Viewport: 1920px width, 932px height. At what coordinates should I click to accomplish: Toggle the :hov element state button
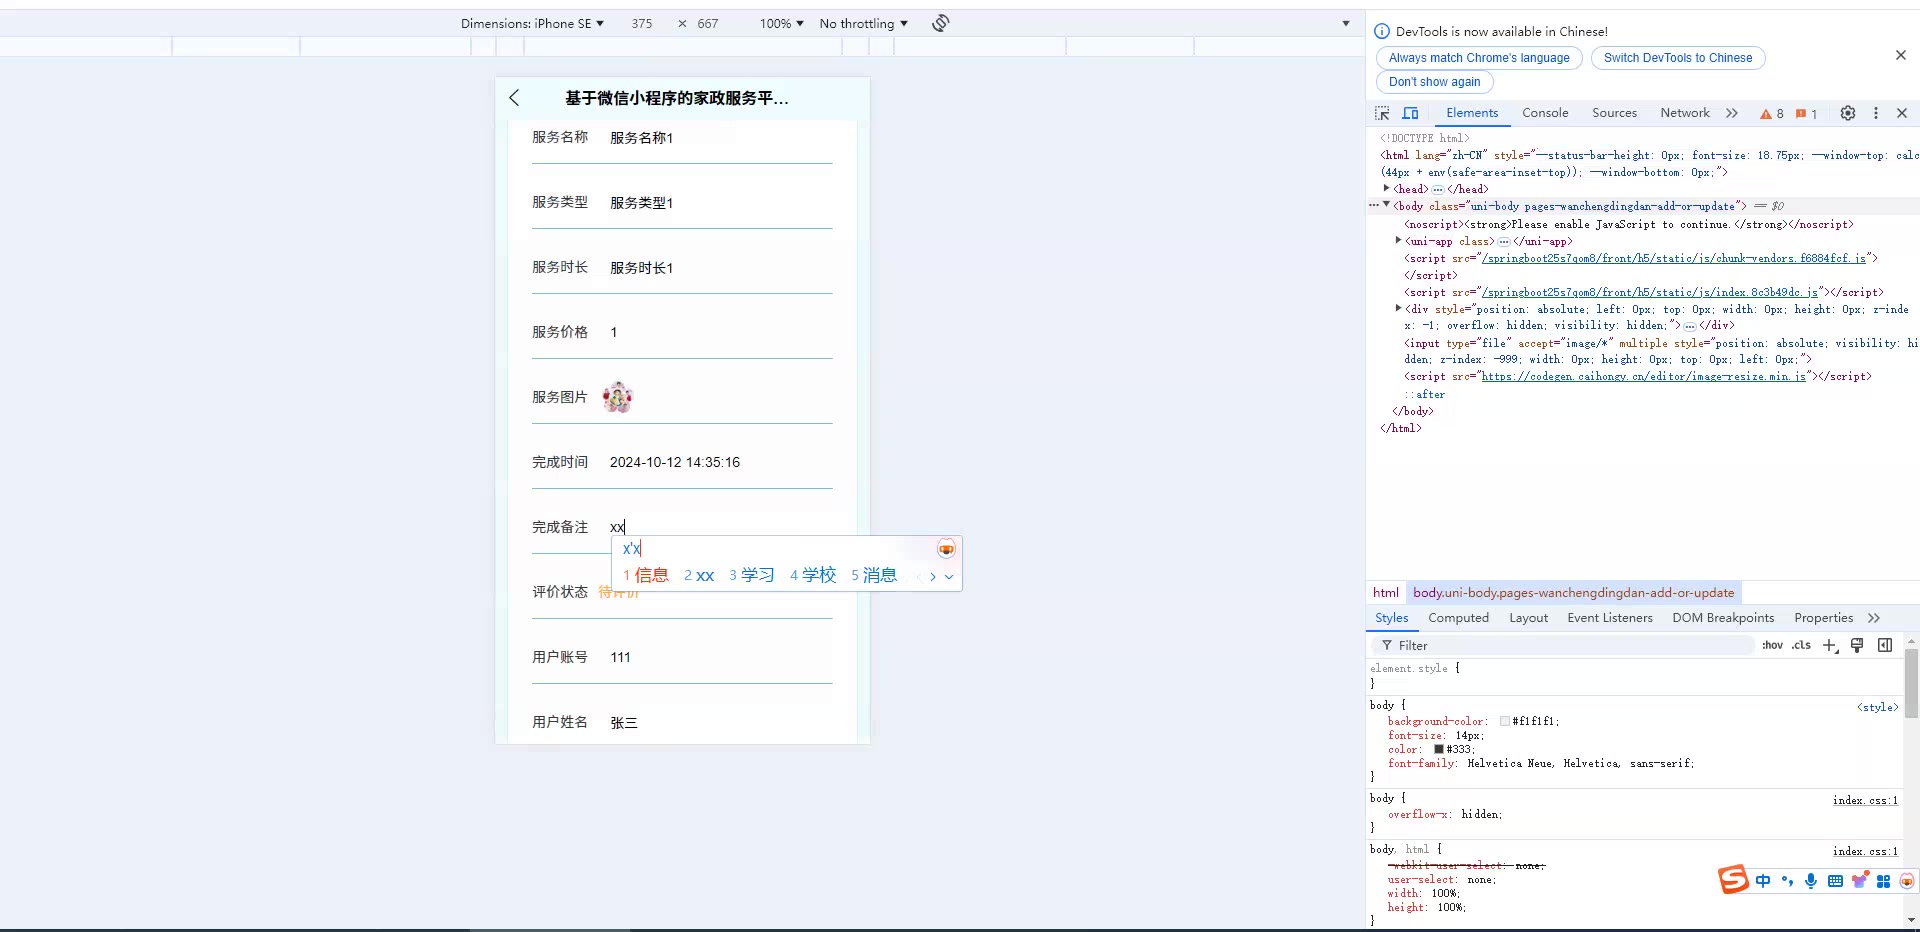tap(1772, 646)
